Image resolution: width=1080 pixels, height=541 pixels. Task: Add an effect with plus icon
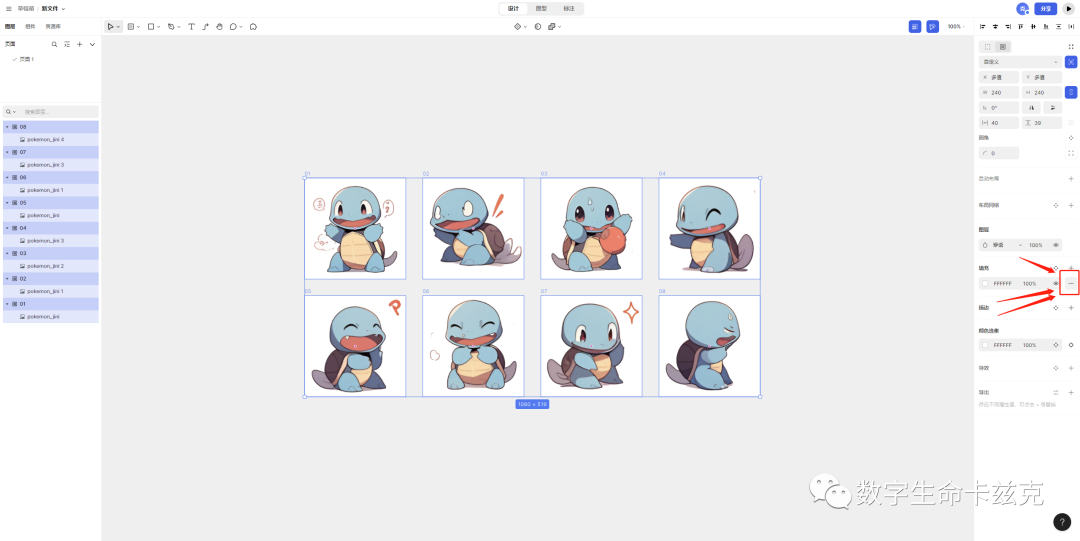[1070, 368]
